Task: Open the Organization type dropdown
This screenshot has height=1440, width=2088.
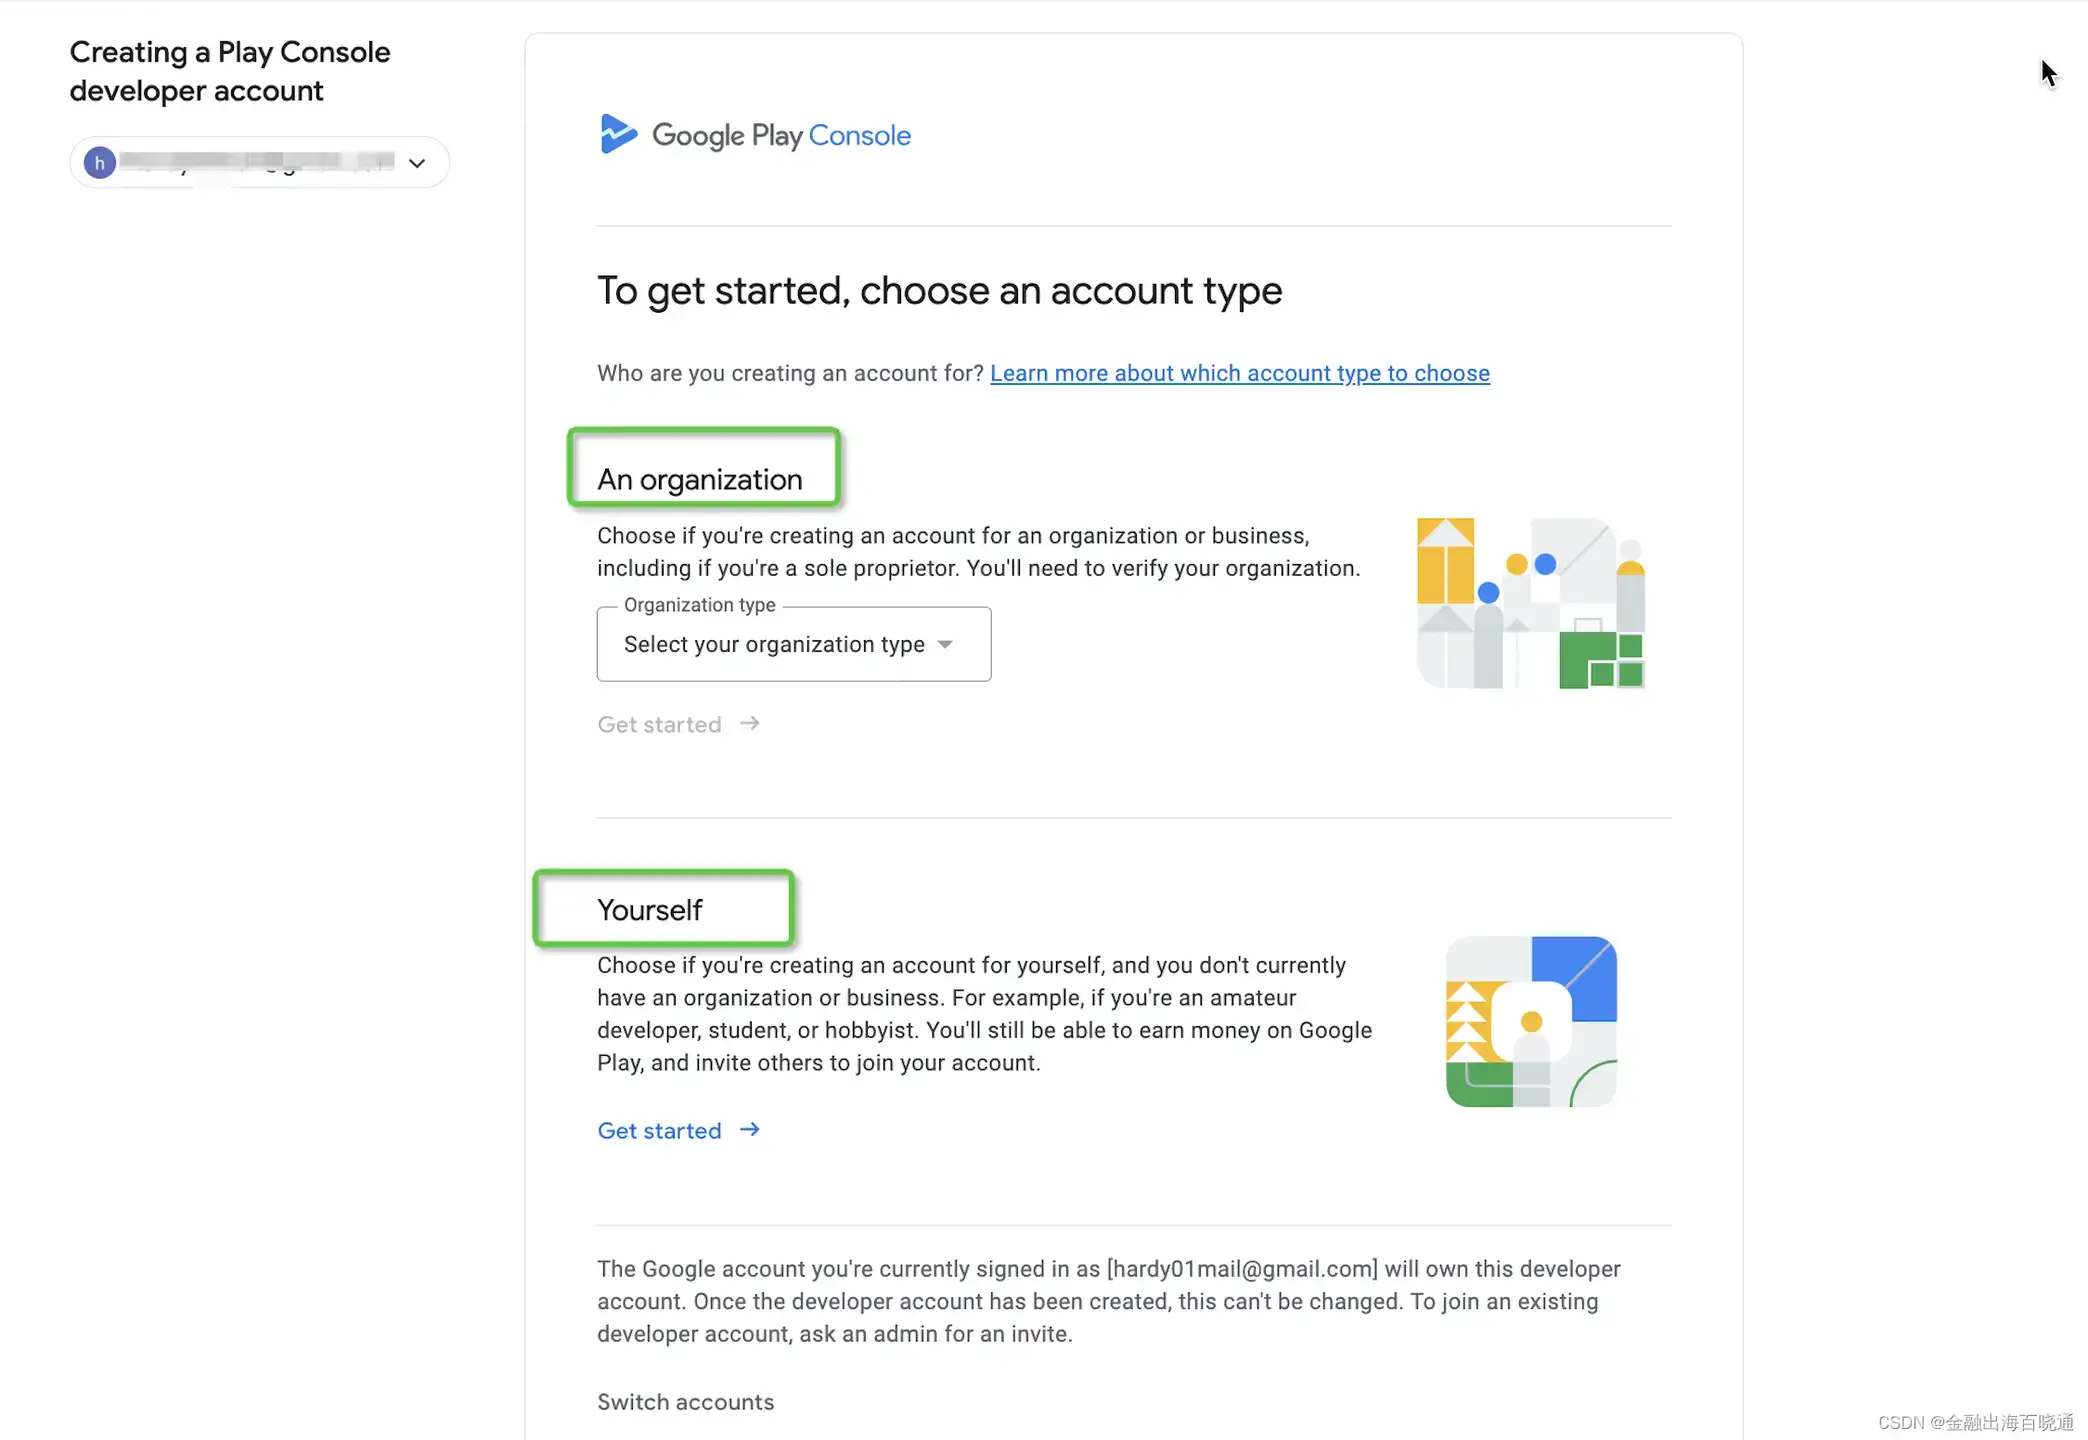Action: pyautogui.click(x=774, y=645)
